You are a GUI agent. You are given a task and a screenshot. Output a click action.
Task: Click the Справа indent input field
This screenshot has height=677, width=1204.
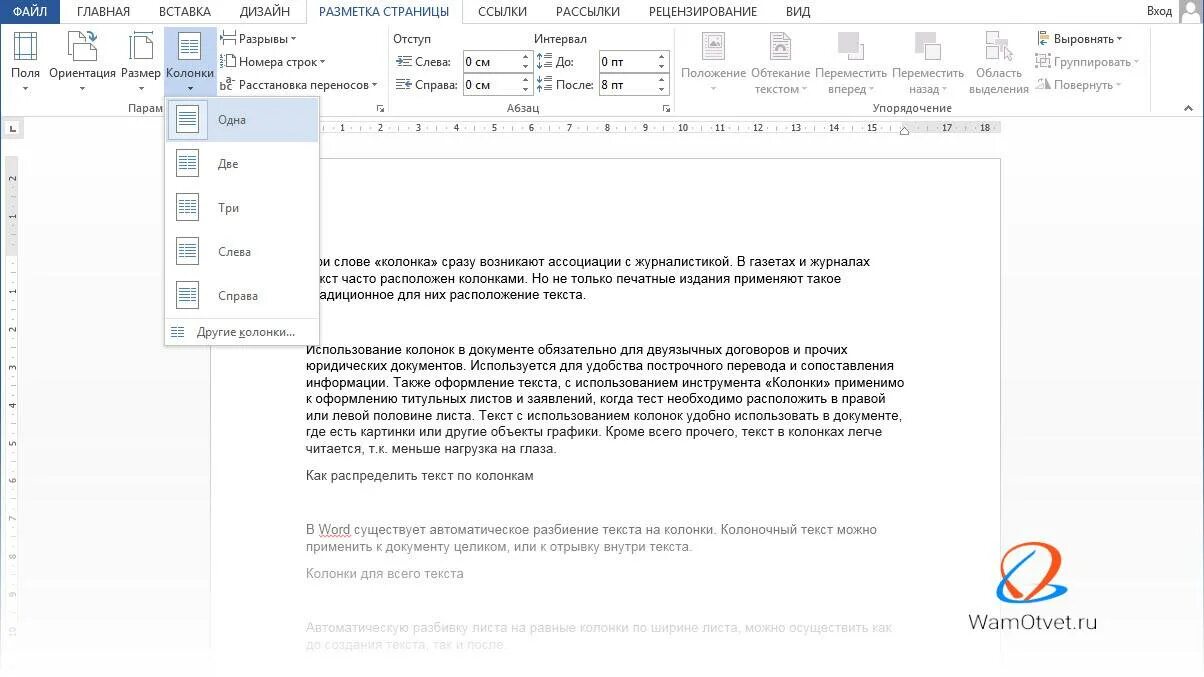(491, 85)
